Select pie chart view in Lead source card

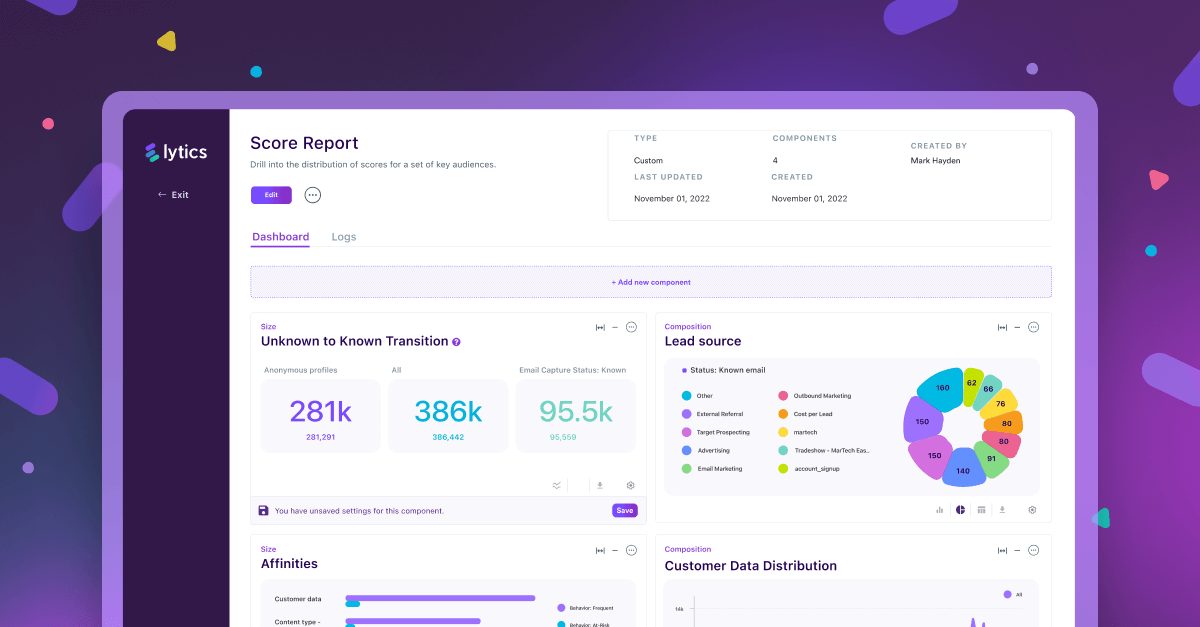(x=960, y=509)
